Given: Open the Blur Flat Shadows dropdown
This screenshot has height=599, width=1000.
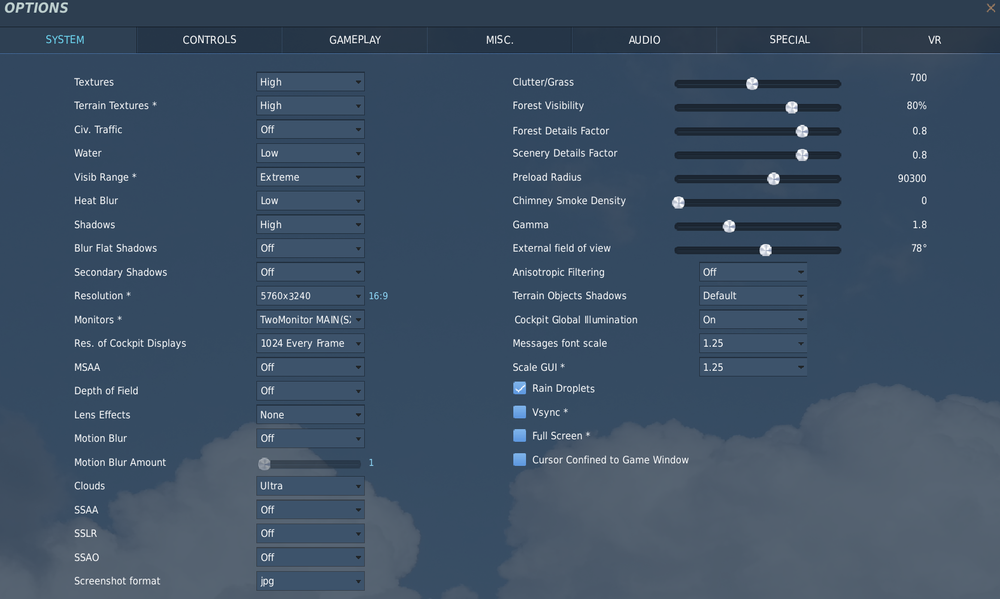Looking at the screenshot, I should pyautogui.click(x=310, y=248).
